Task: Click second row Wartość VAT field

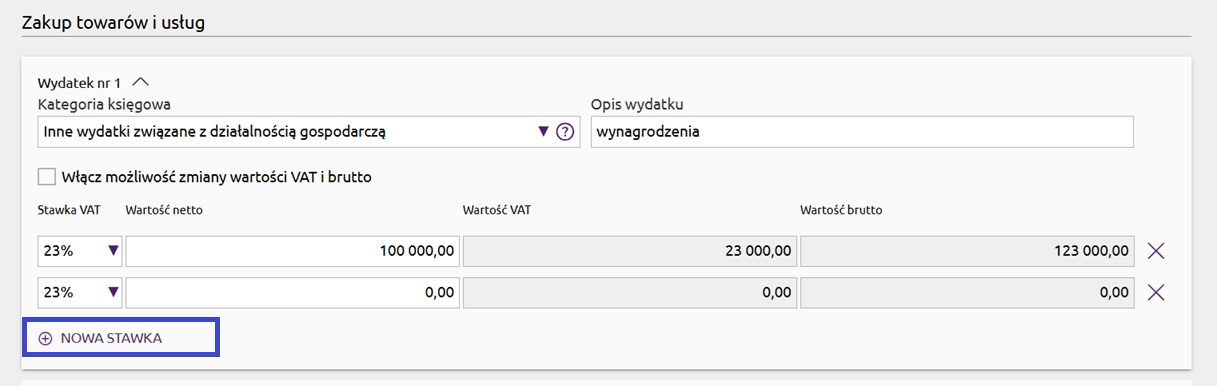Action: (x=630, y=293)
